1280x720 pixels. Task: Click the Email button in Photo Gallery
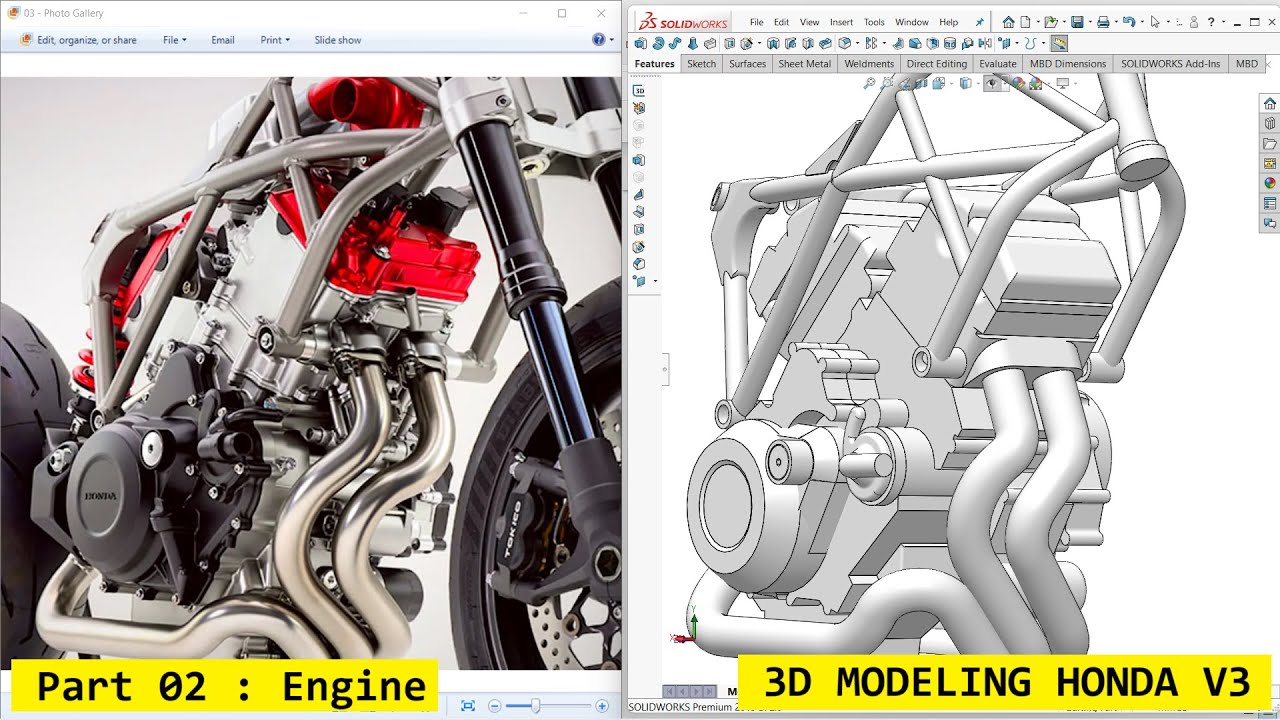tap(223, 40)
